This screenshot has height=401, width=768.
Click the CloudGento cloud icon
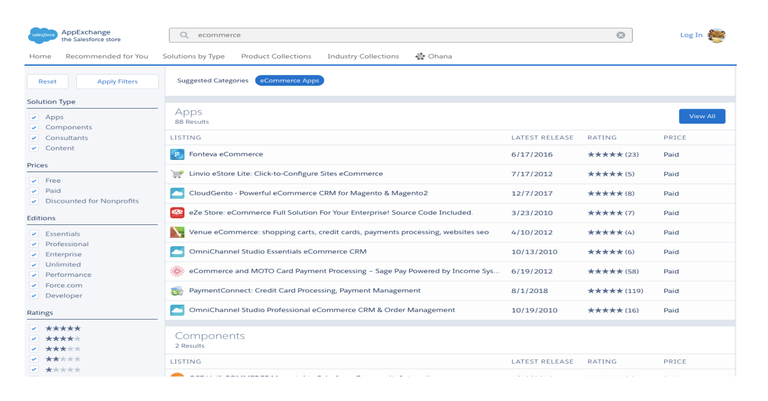(177, 193)
